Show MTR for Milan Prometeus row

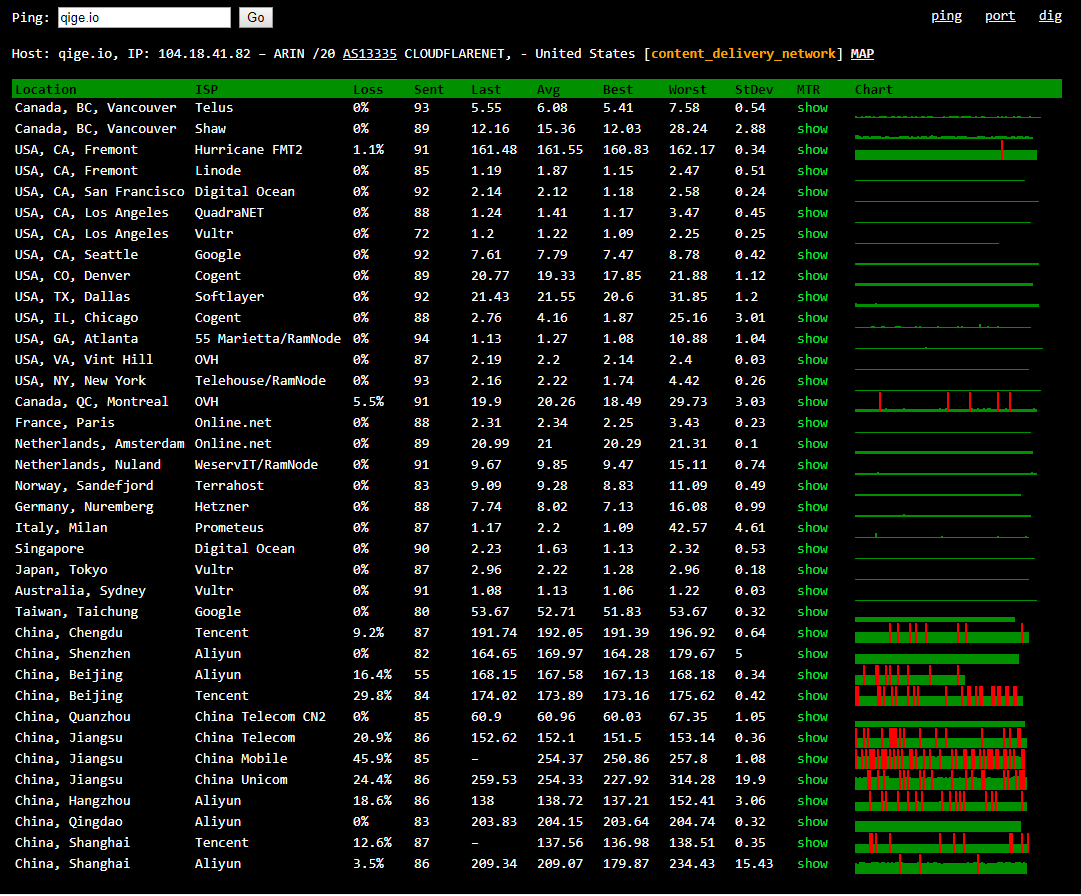[x=812, y=528]
